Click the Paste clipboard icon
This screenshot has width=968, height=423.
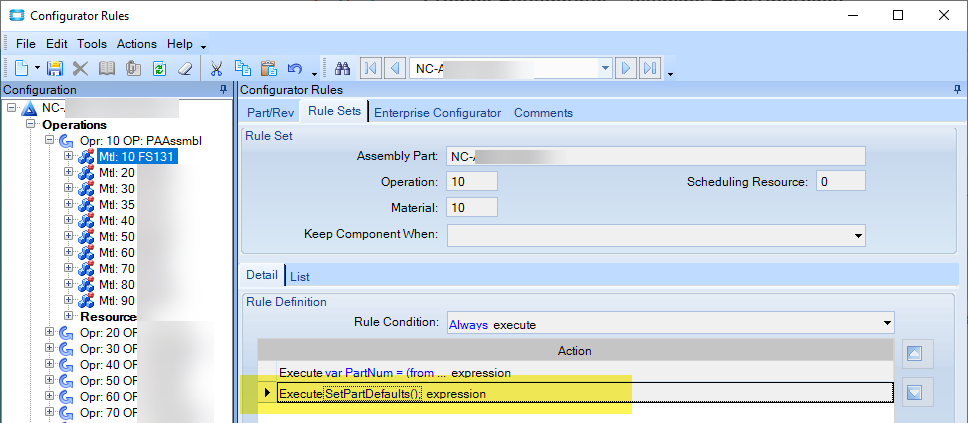click(x=268, y=68)
